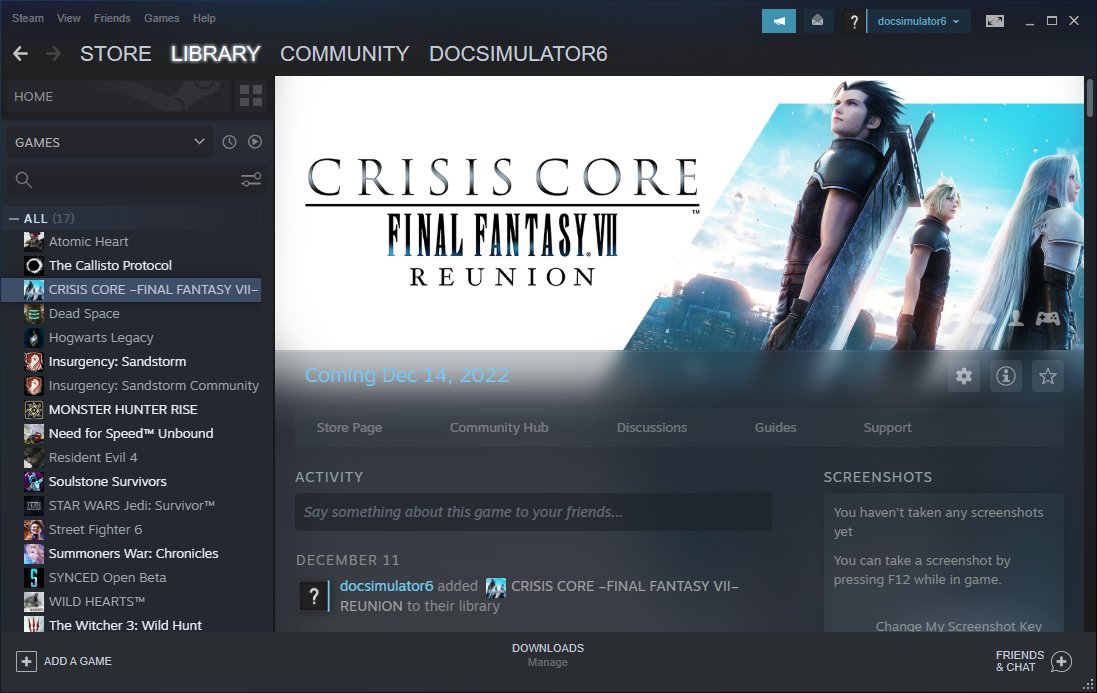Open the DOCSIMULATOR6 profile tab

518,54
